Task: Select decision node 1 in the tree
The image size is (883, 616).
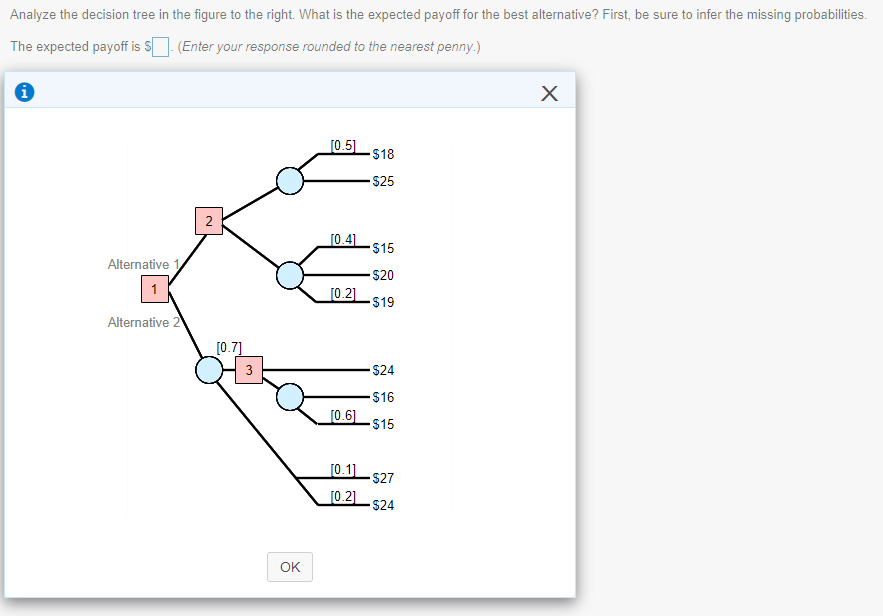Action: 154,289
